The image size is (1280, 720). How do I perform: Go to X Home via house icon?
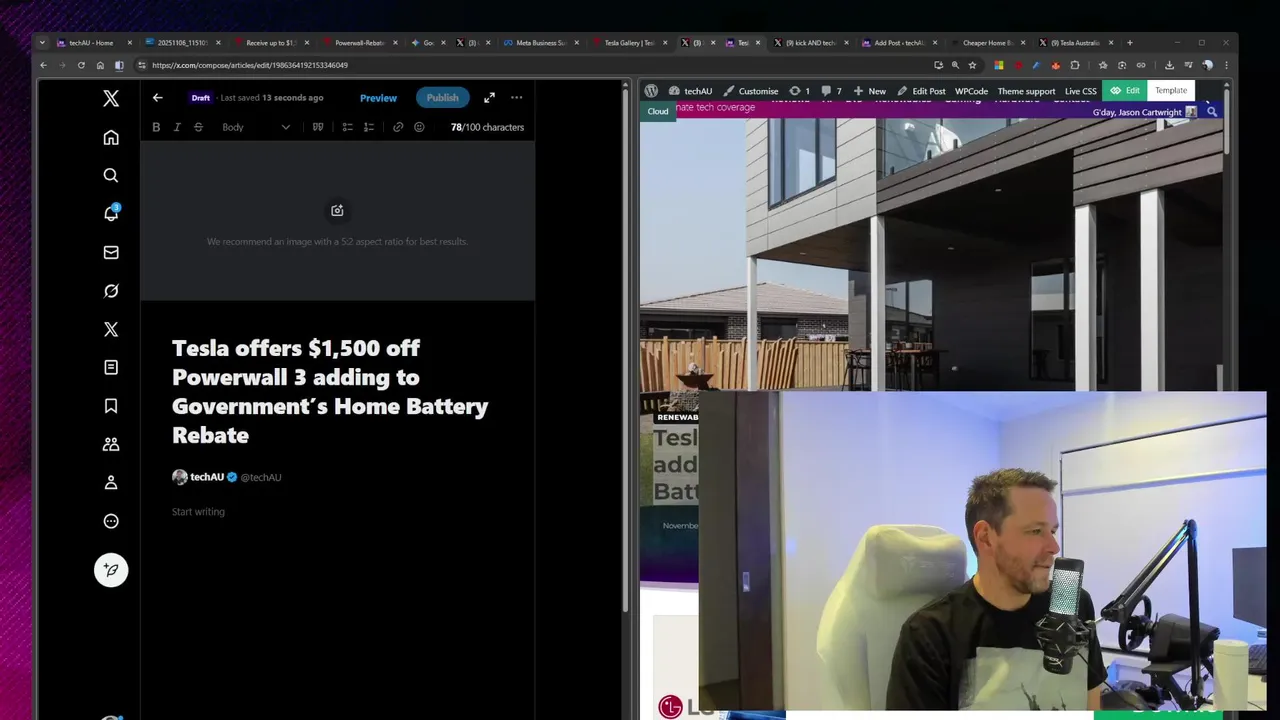click(111, 137)
